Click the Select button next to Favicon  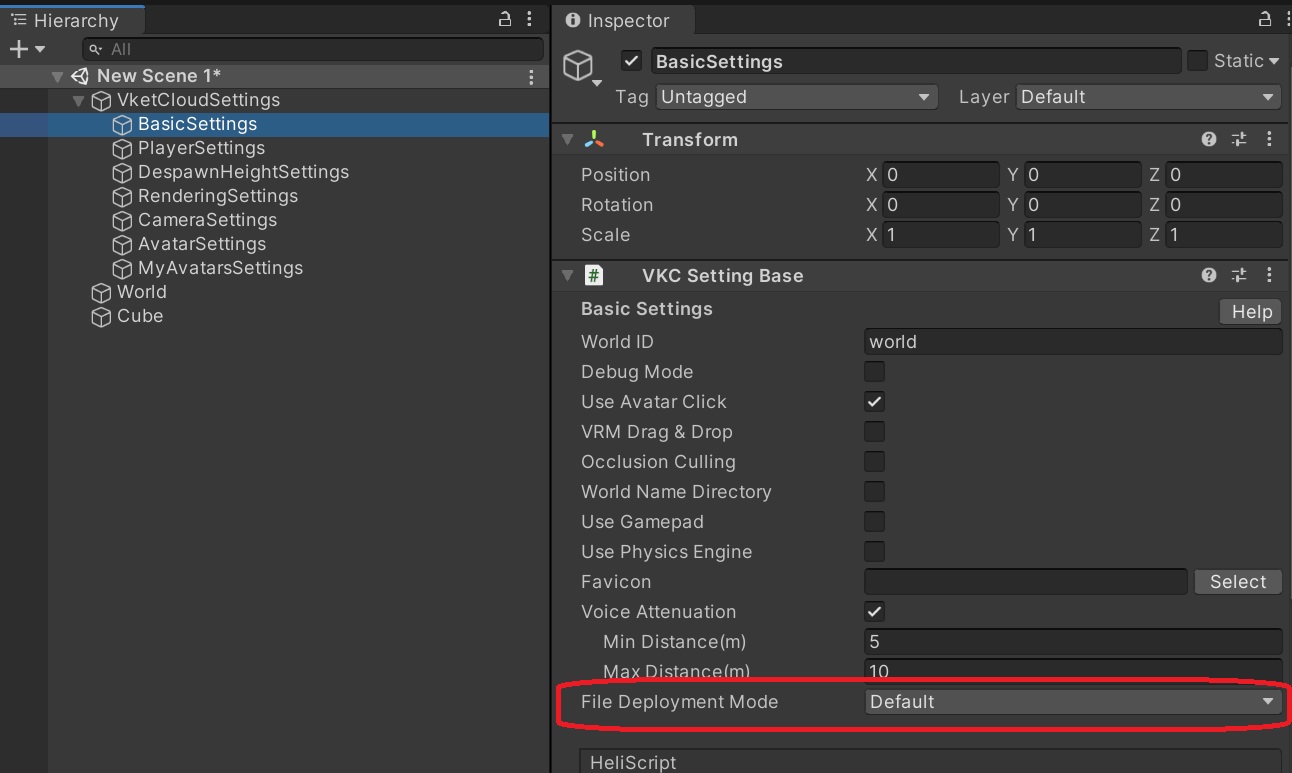tap(1237, 581)
